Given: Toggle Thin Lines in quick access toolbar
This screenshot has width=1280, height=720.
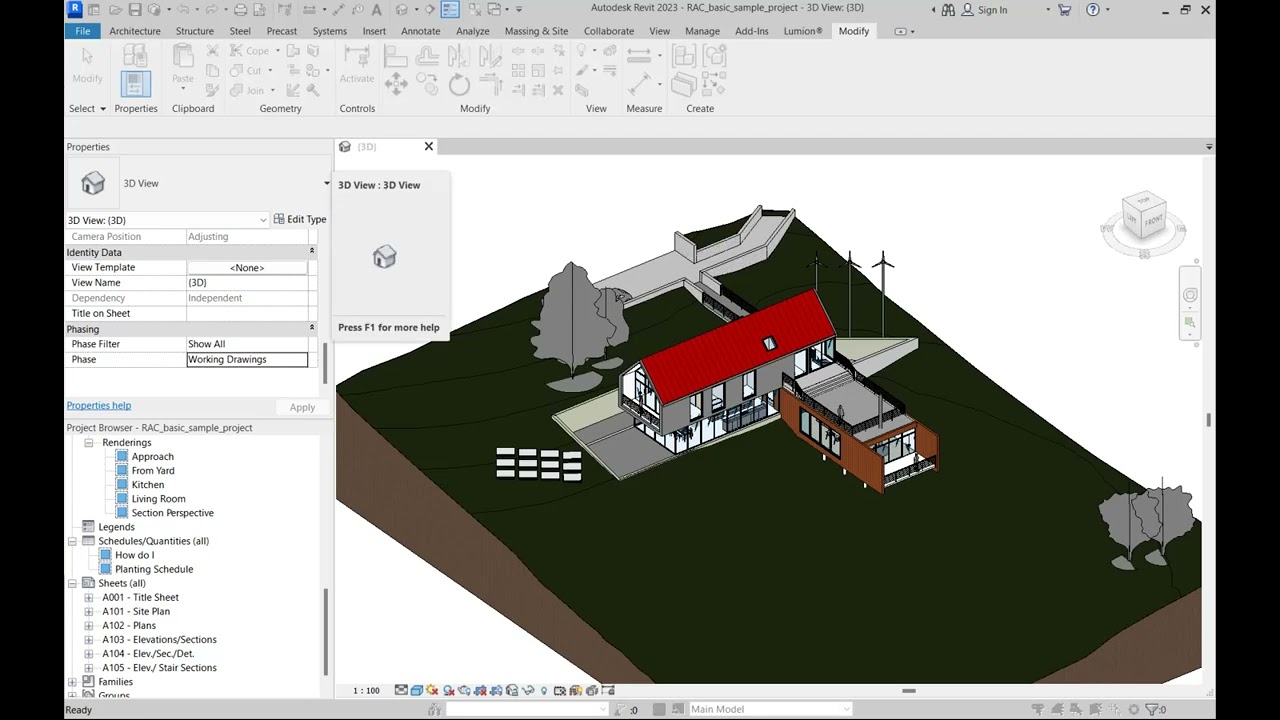Looking at the screenshot, I should [450, 10].
